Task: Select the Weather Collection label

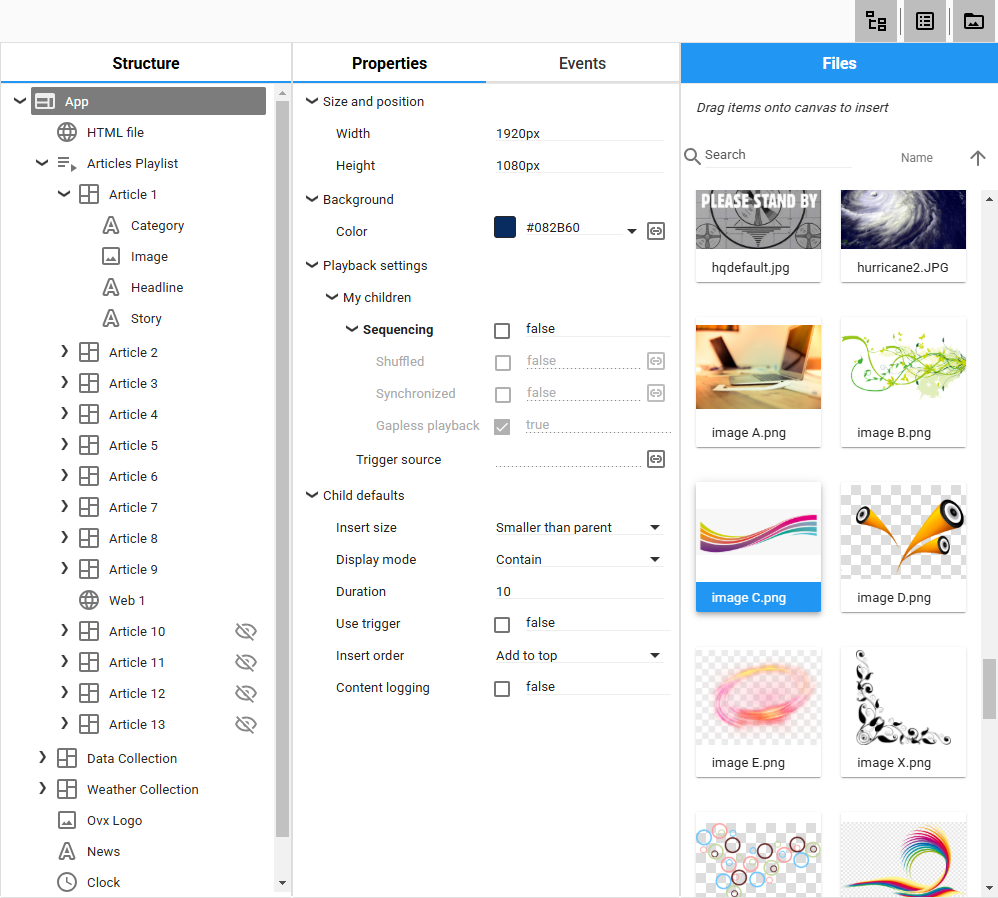Action: click(x=143, y=789)
